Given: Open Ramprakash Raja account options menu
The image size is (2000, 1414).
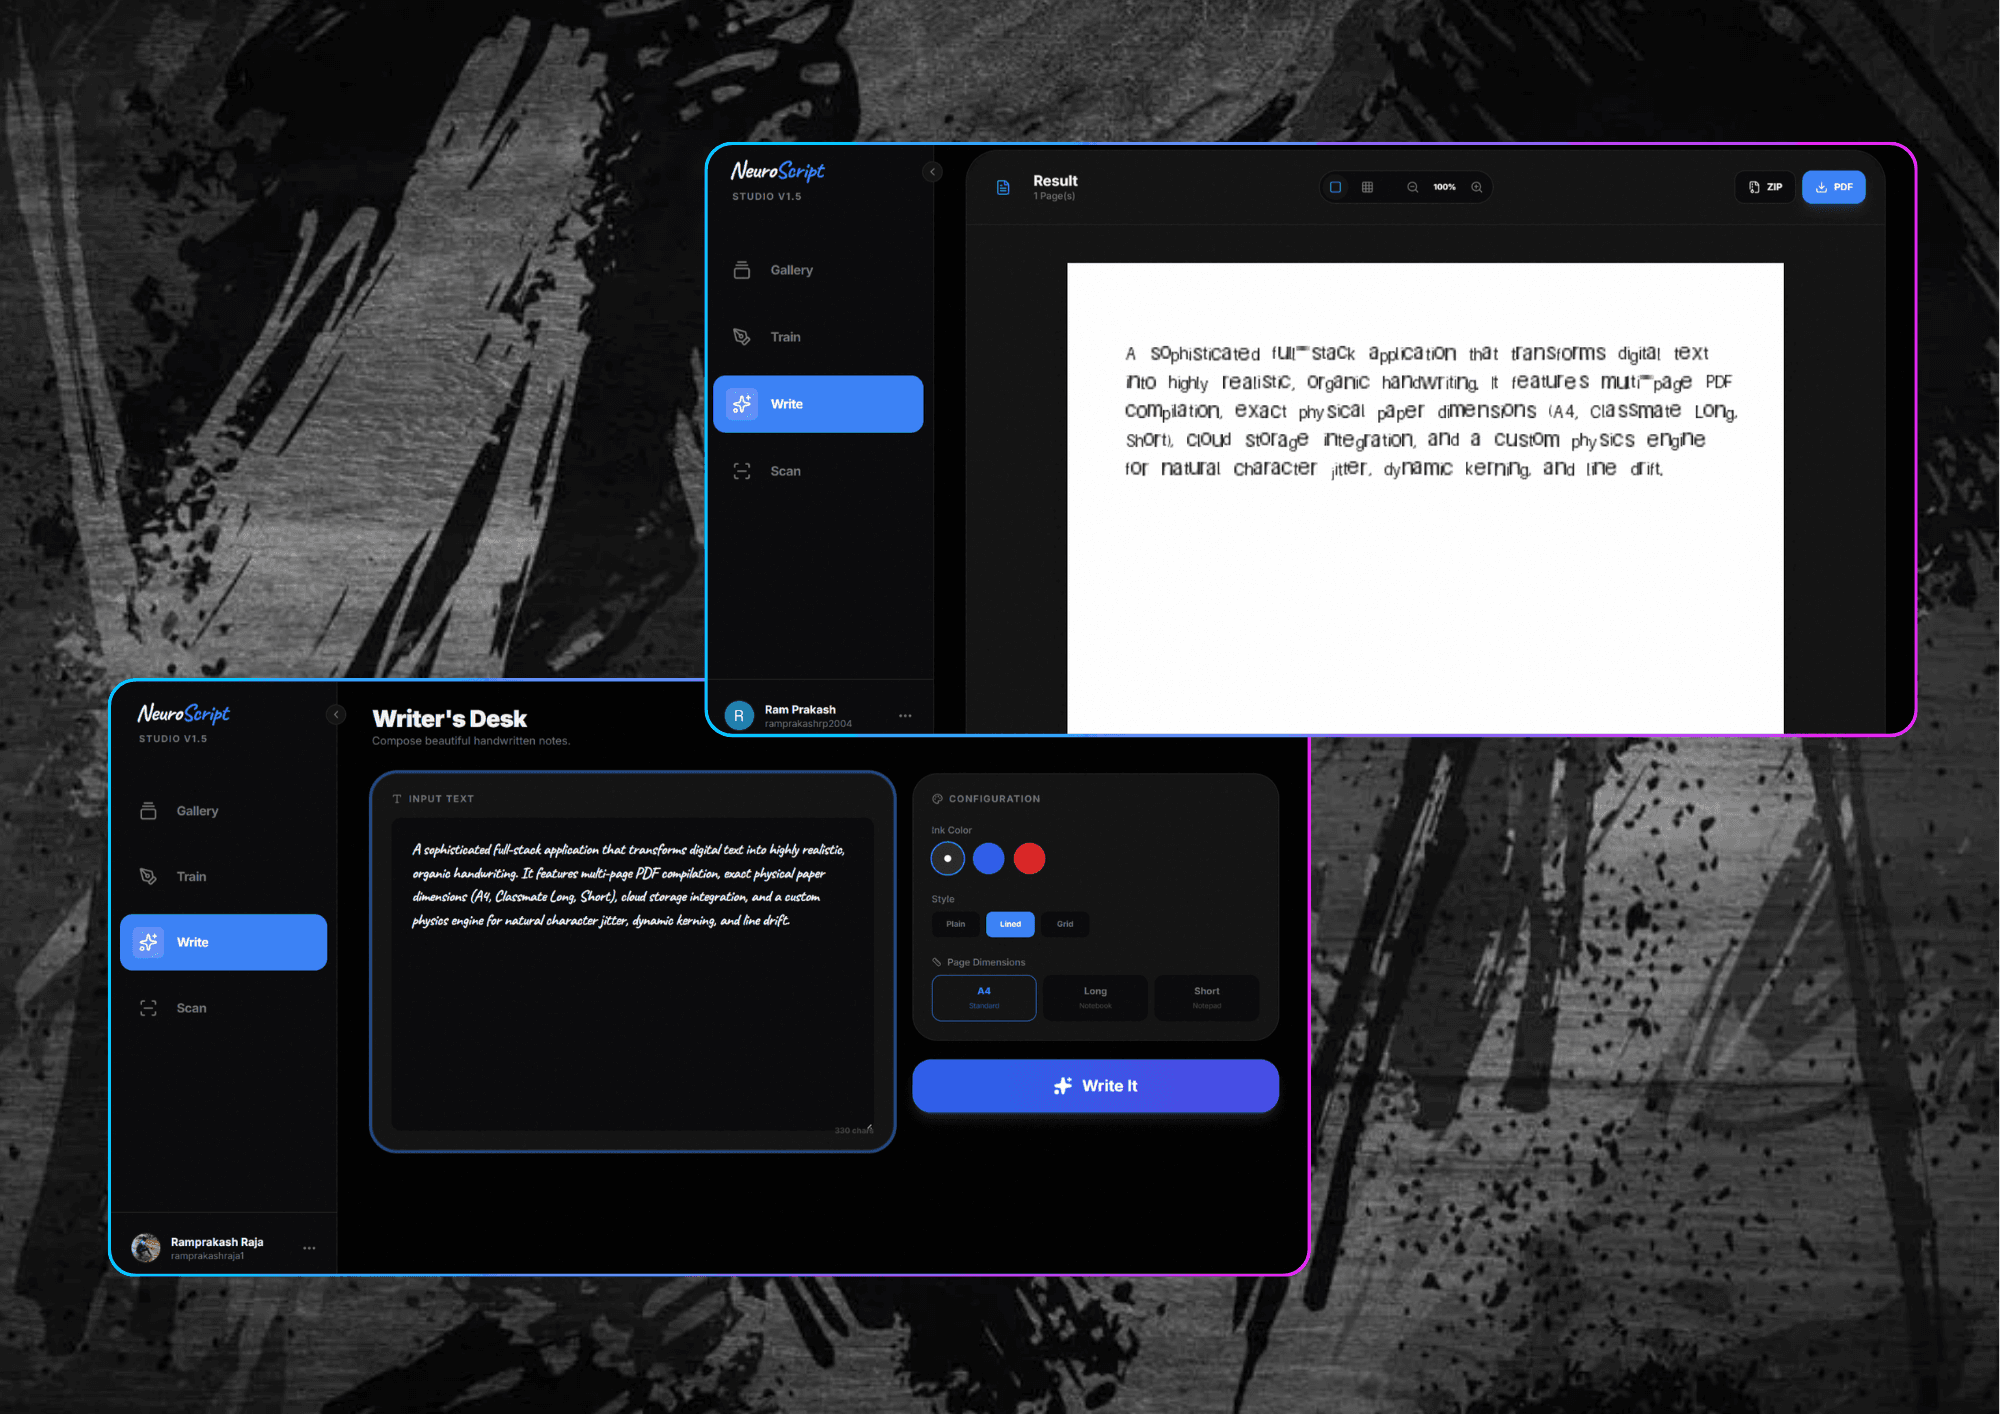Looking at the screenshot, I should 309,1248.
